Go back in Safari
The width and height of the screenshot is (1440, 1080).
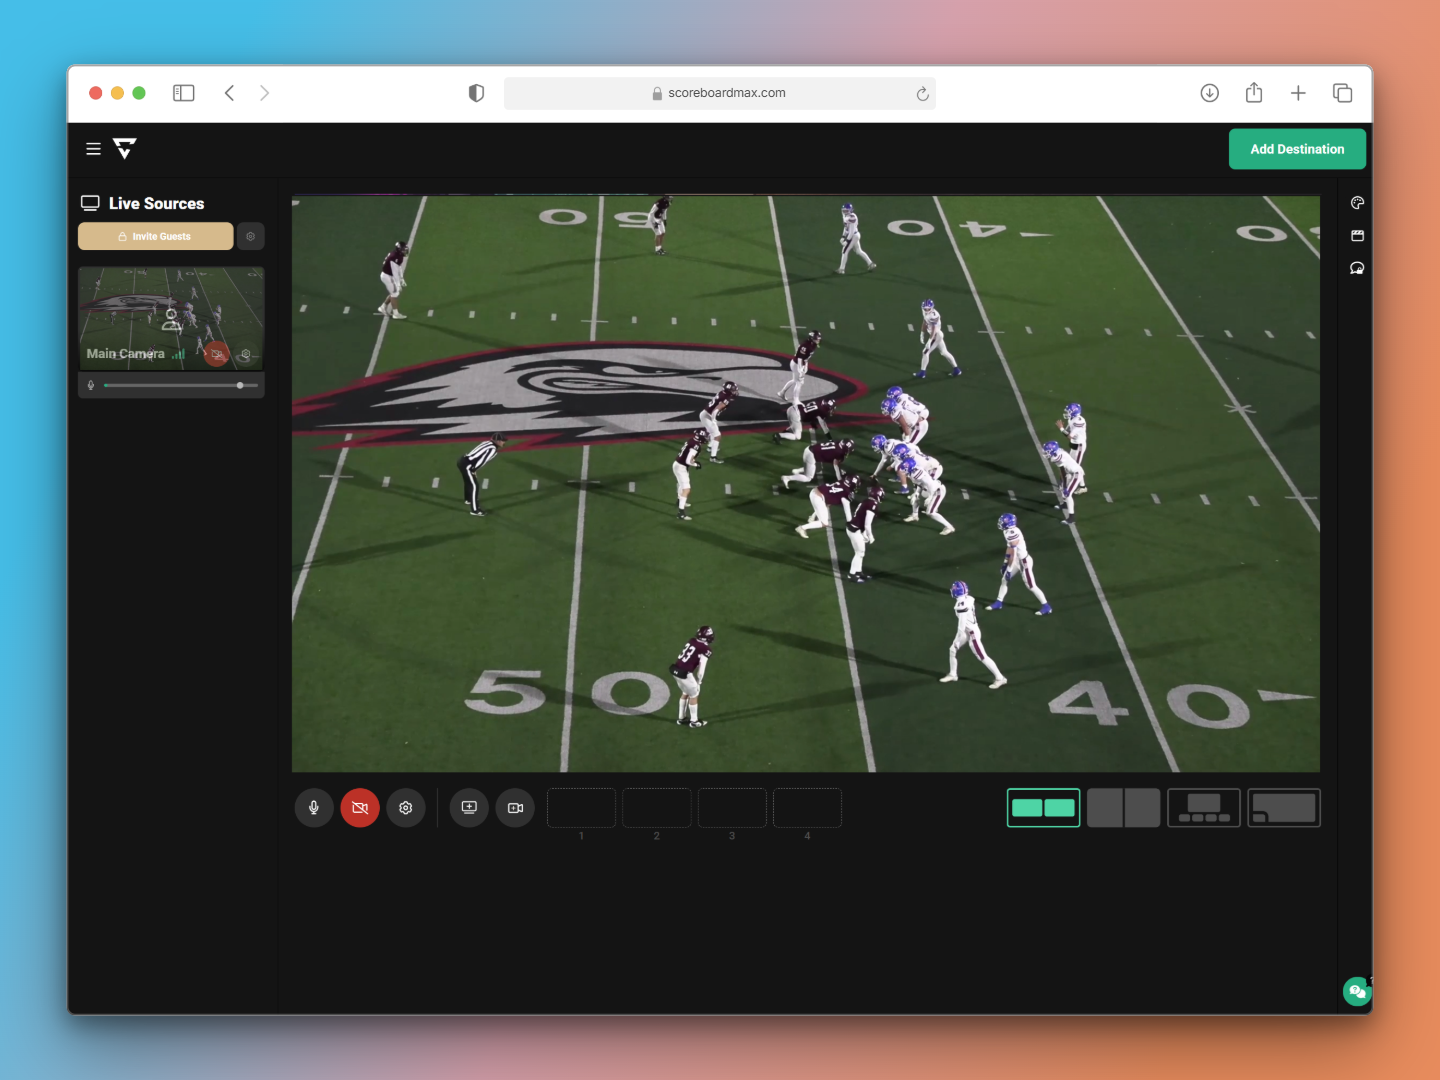pyautogui.click(x=230, y=93)
